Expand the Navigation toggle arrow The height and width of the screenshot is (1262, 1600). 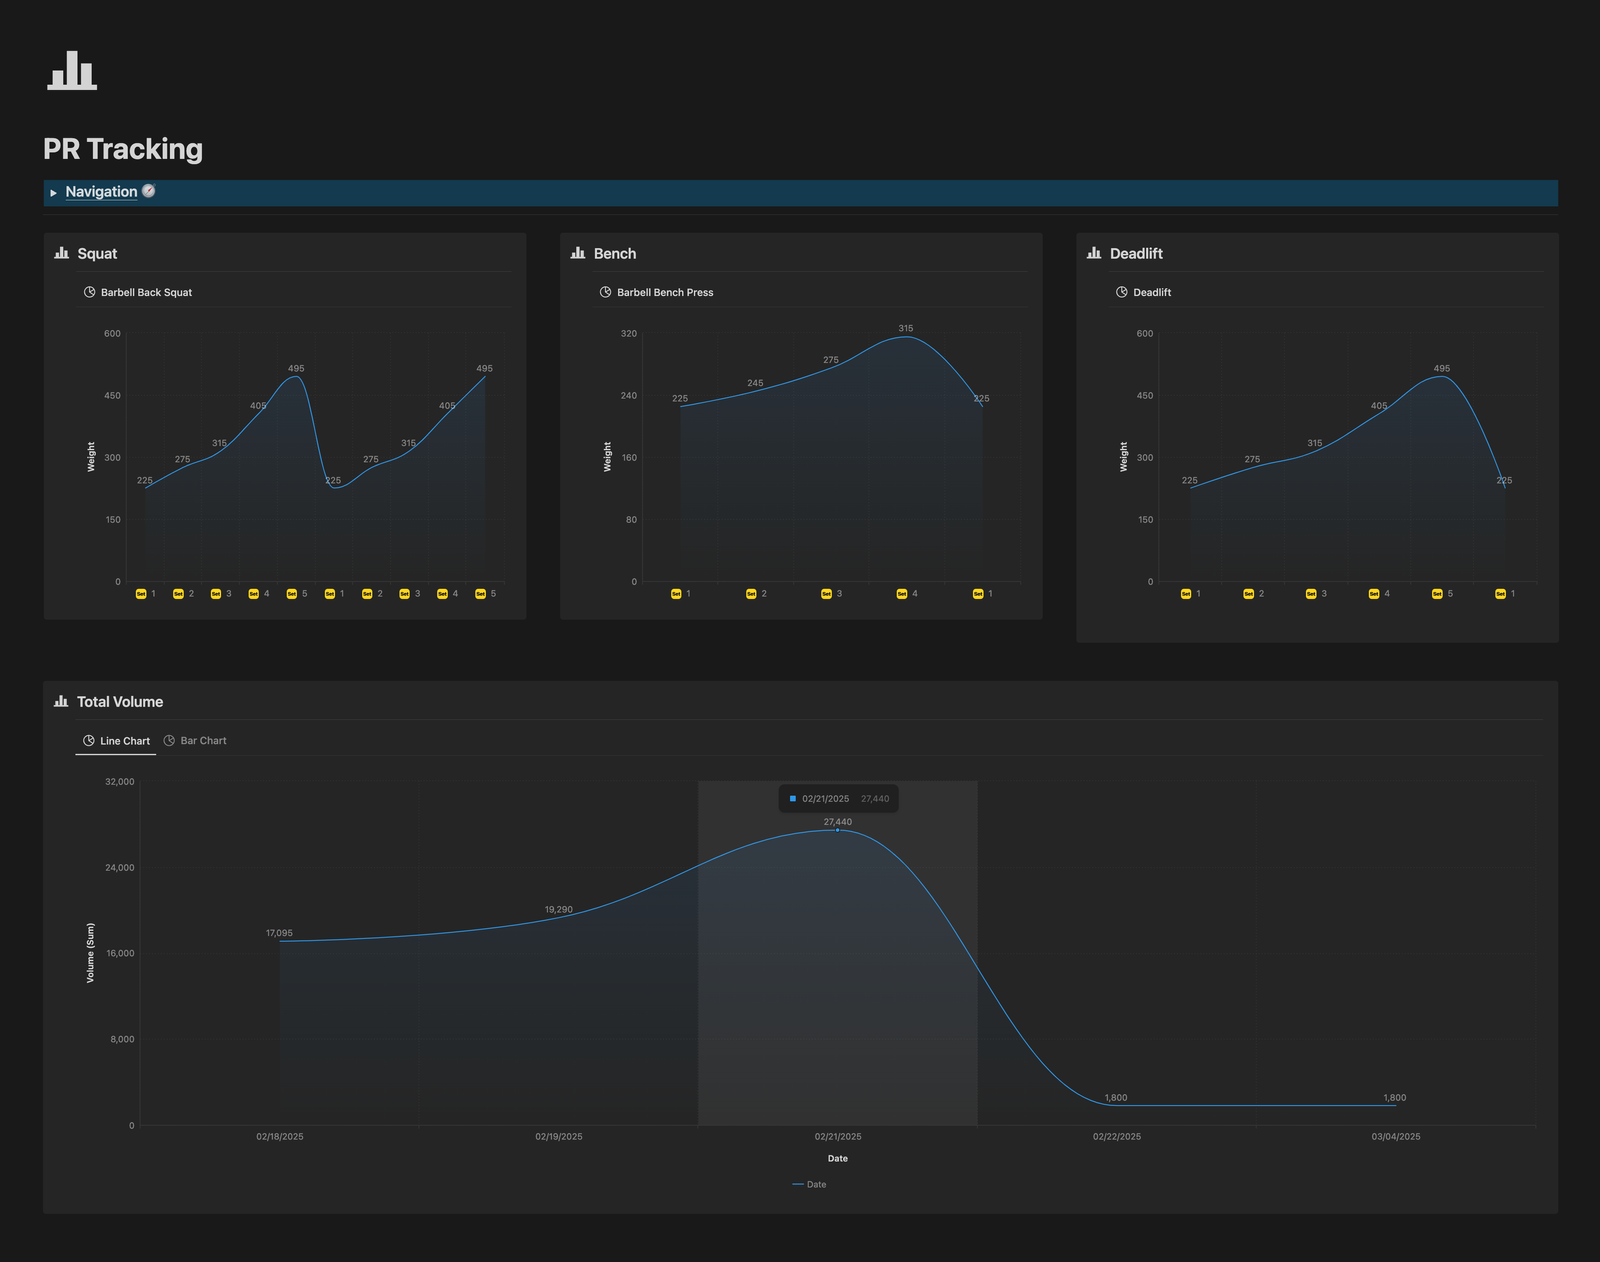click(54, 193)
